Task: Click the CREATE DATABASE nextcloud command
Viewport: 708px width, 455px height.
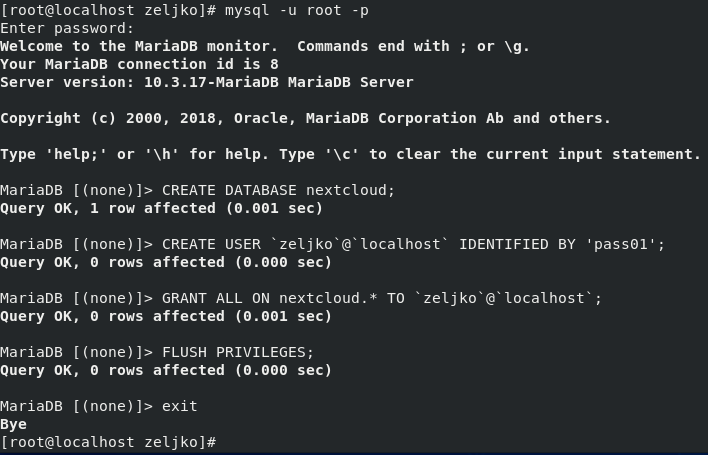Action: click(x=278, y=190)
